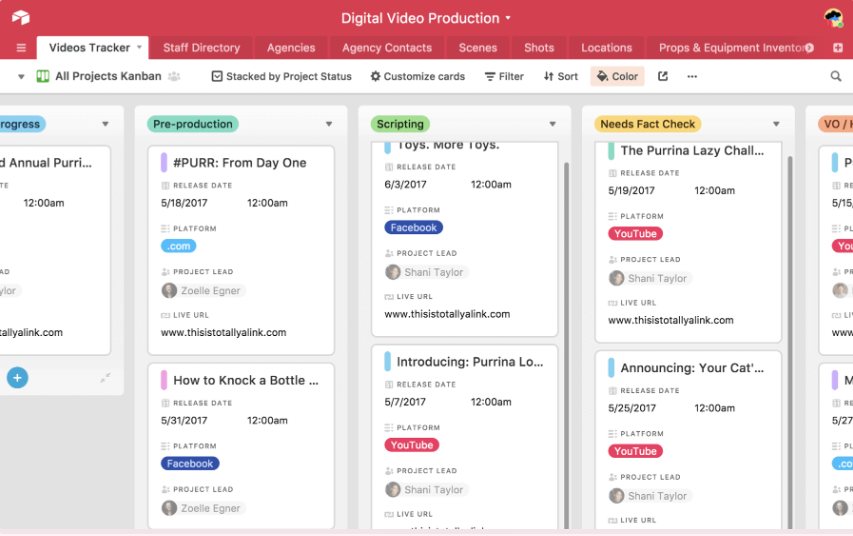This screenshot has height=536, width=853.
Task: Click Zoelle Egner on How to Knock card
Action: 203,508
